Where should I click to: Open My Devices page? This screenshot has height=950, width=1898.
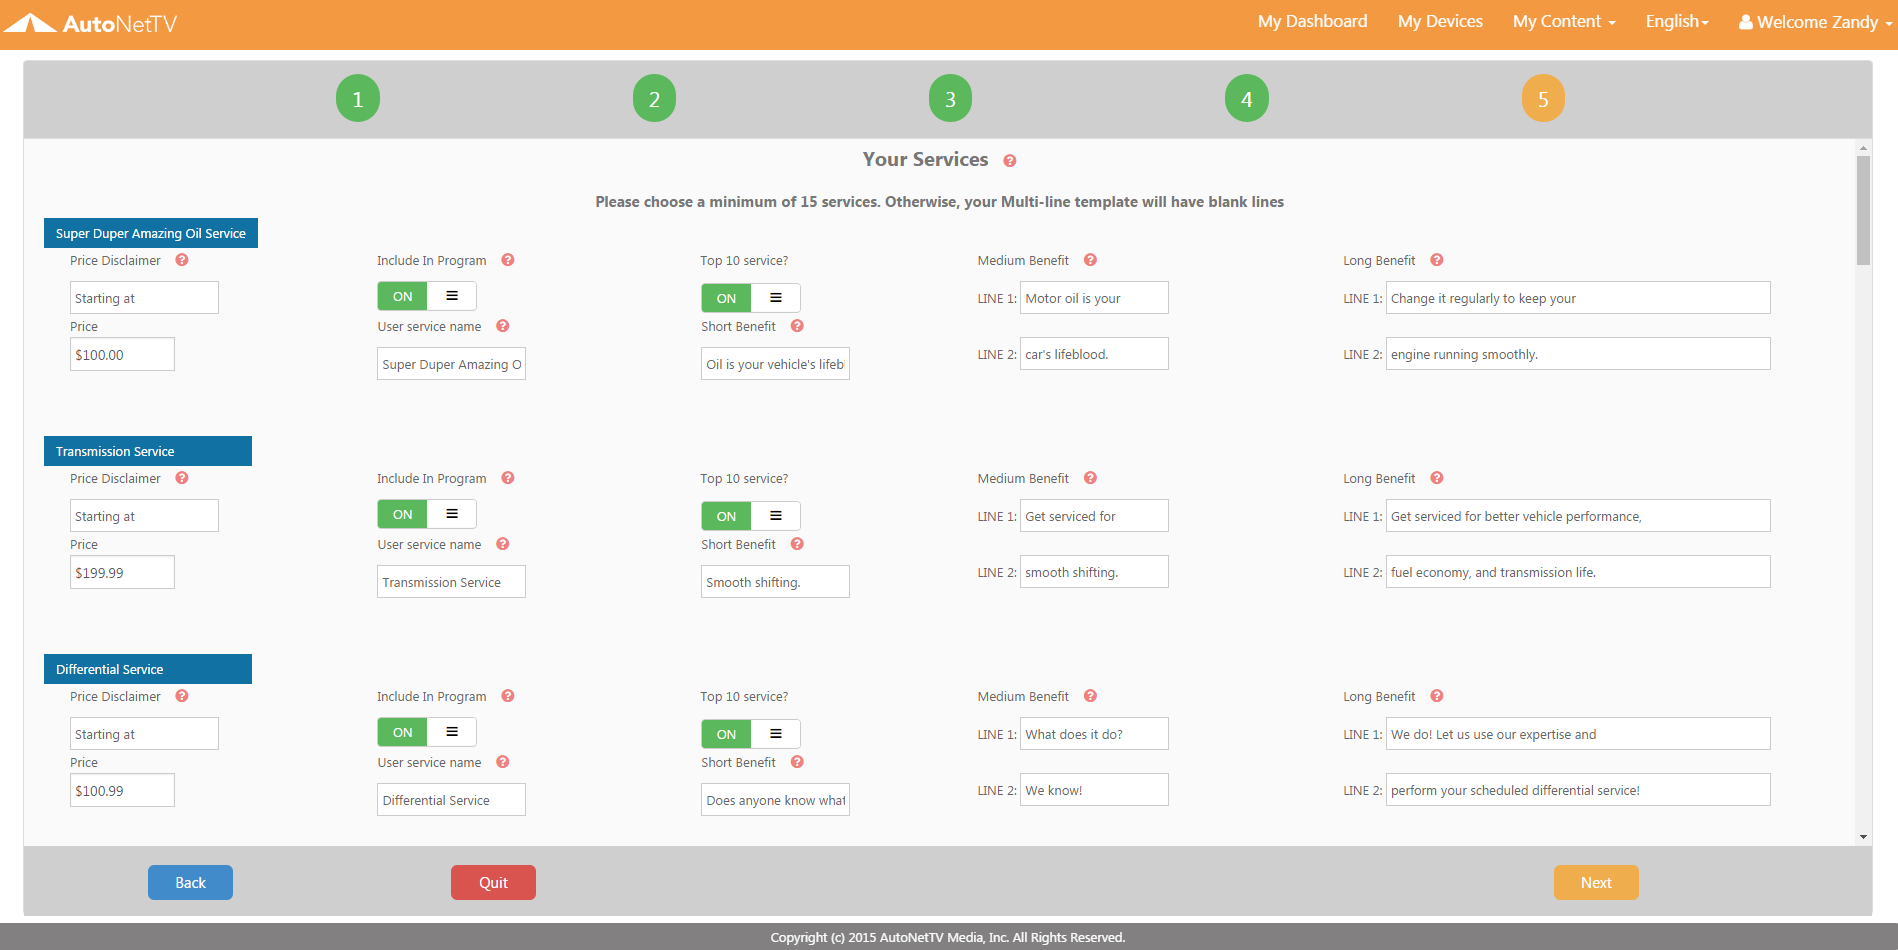pyautogui.click(x=1440, y=22)
